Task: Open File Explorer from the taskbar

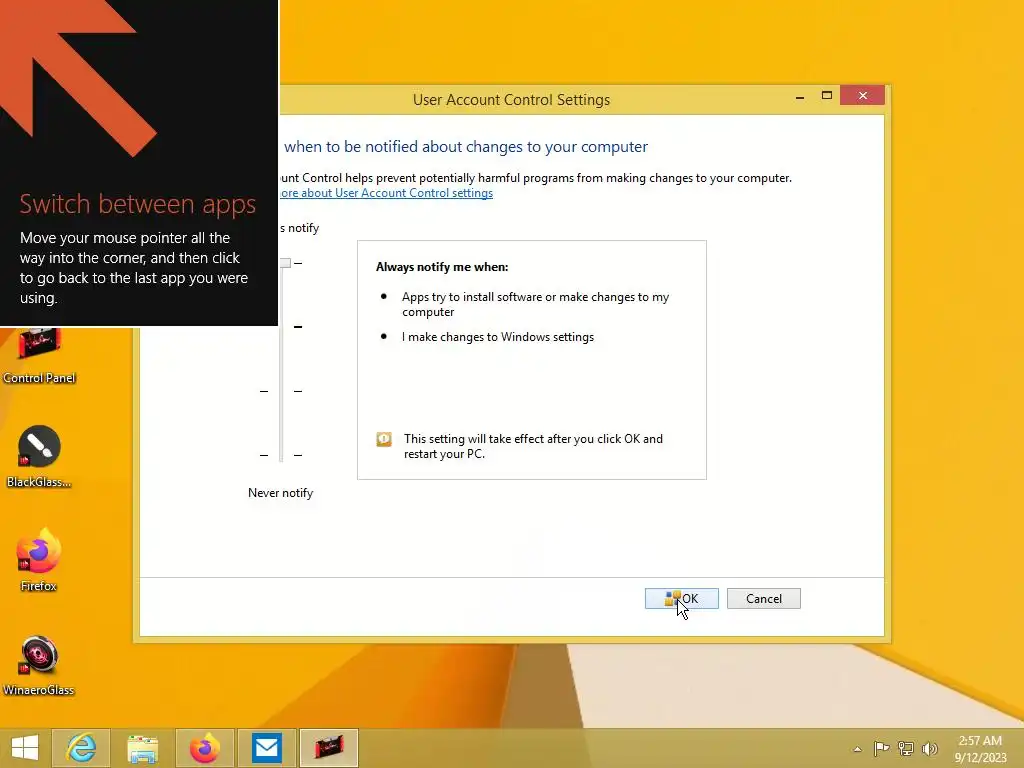Action: click(x=142, y=748)
